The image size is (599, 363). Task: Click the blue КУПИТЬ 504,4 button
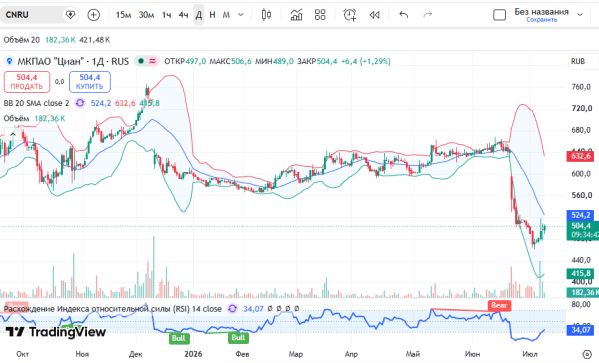[x=90, y=82]
